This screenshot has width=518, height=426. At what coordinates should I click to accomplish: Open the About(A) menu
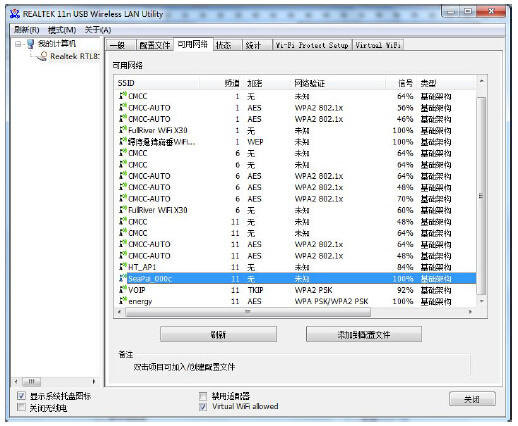point(98,30)
